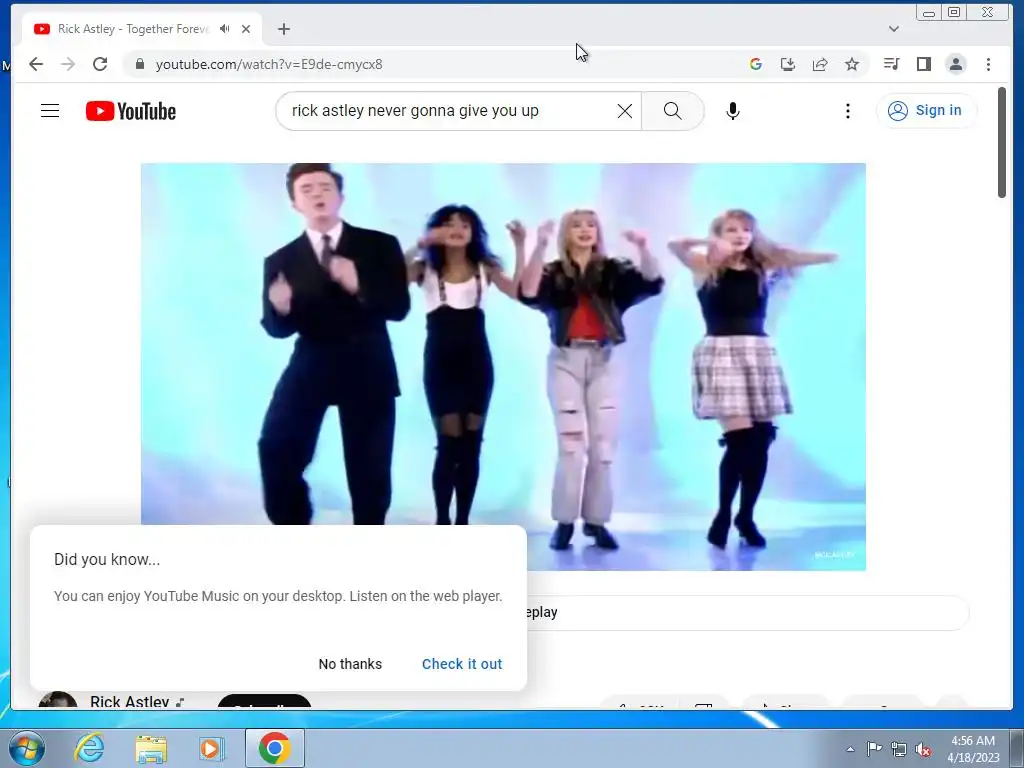This screenshot has width=1024, height=768.
Task: Launch Internet Explorer from taskbar
Action: pyautogui.click(x=89, y=748)
